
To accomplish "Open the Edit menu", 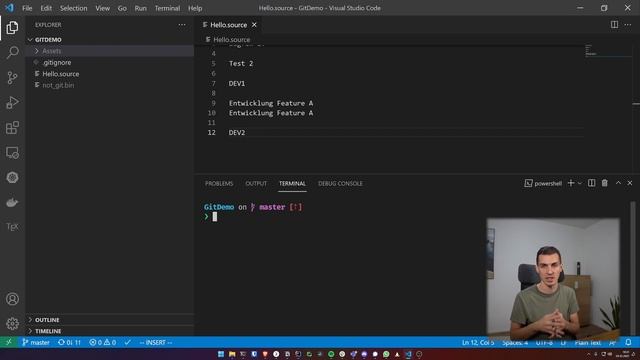I will click(46, 8).
